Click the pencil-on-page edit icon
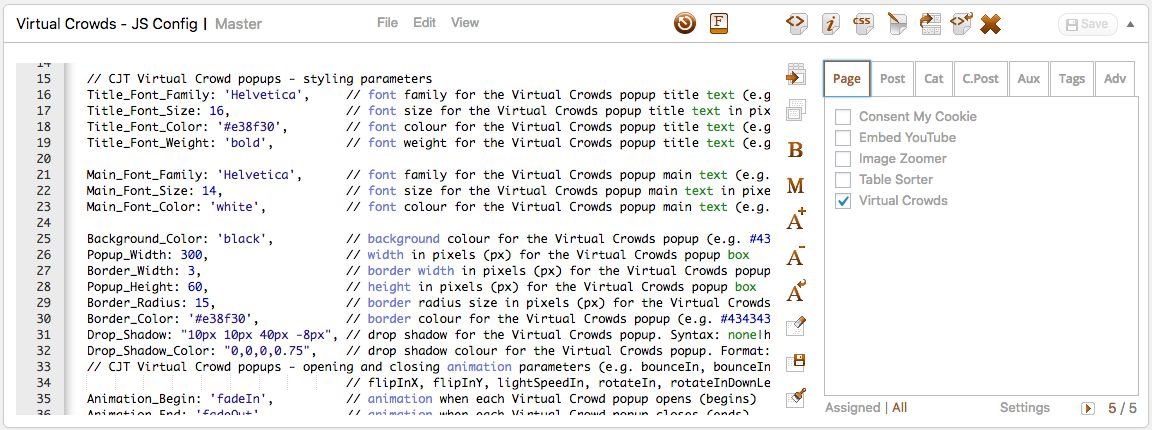Viewport: 1152px width, 430px height. 896,24
